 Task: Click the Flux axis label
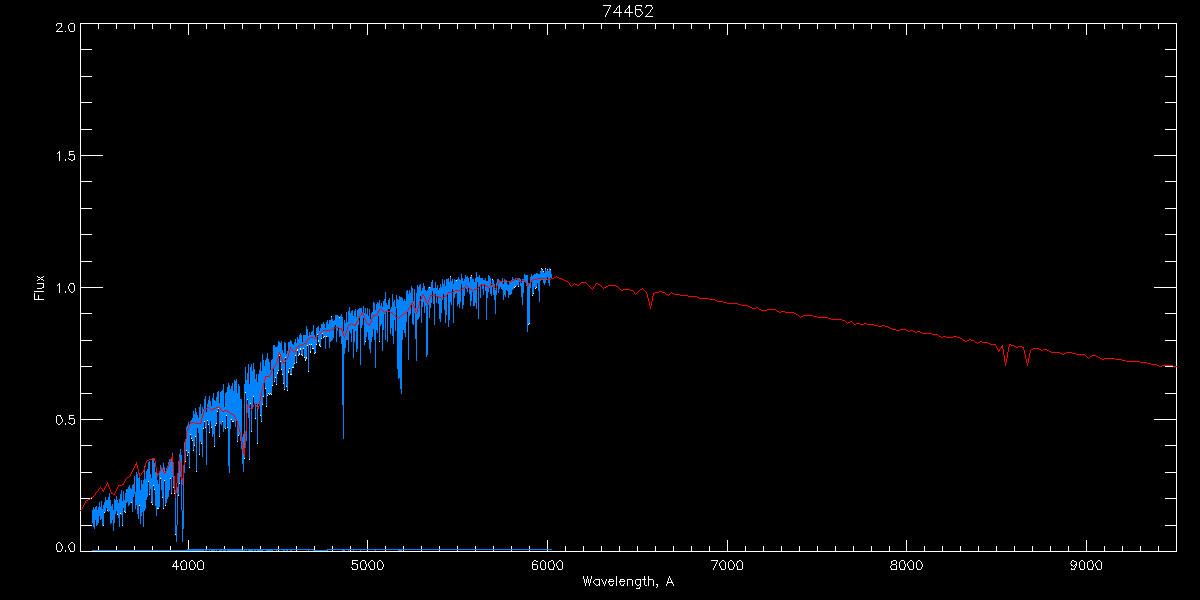click(40, 287)
